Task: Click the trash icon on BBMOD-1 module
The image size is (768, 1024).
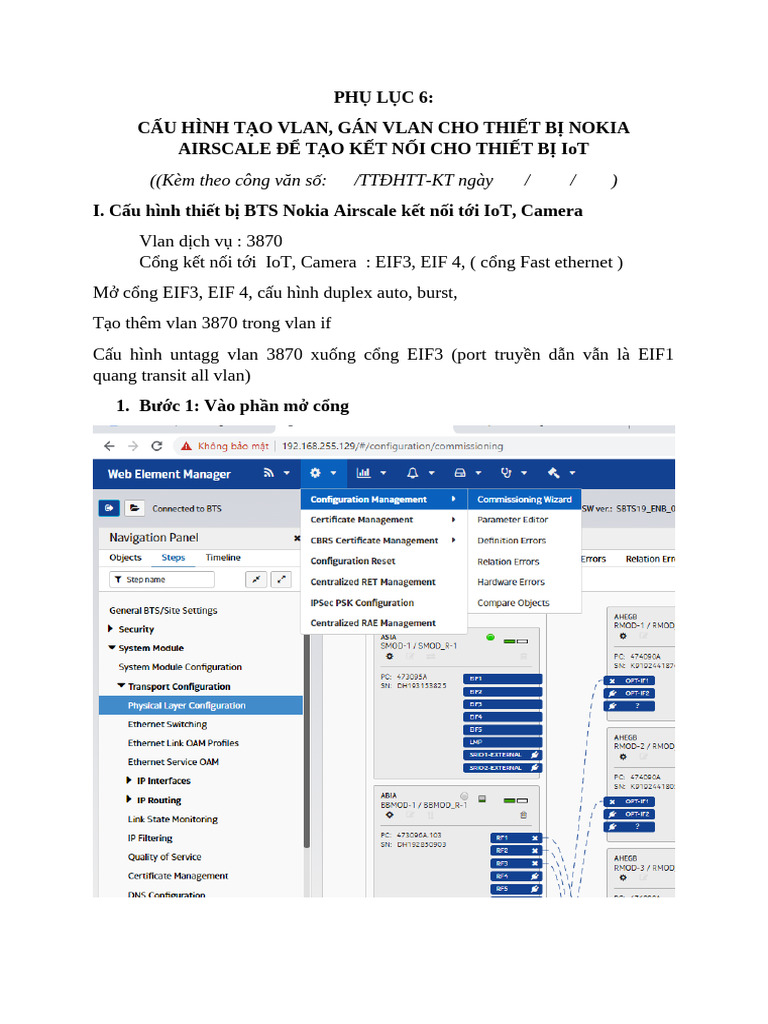Action: point(523,815)
